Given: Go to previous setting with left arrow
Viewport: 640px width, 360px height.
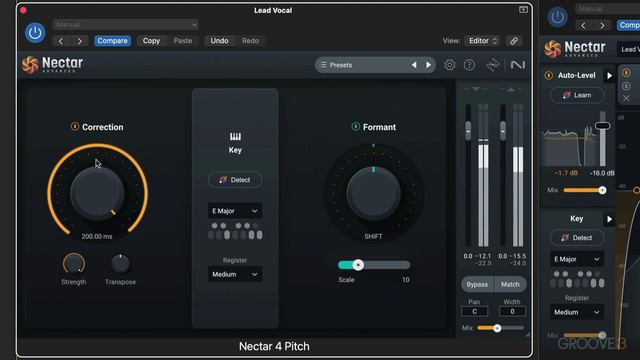Looking at the screenshot, I should (60, 41).
